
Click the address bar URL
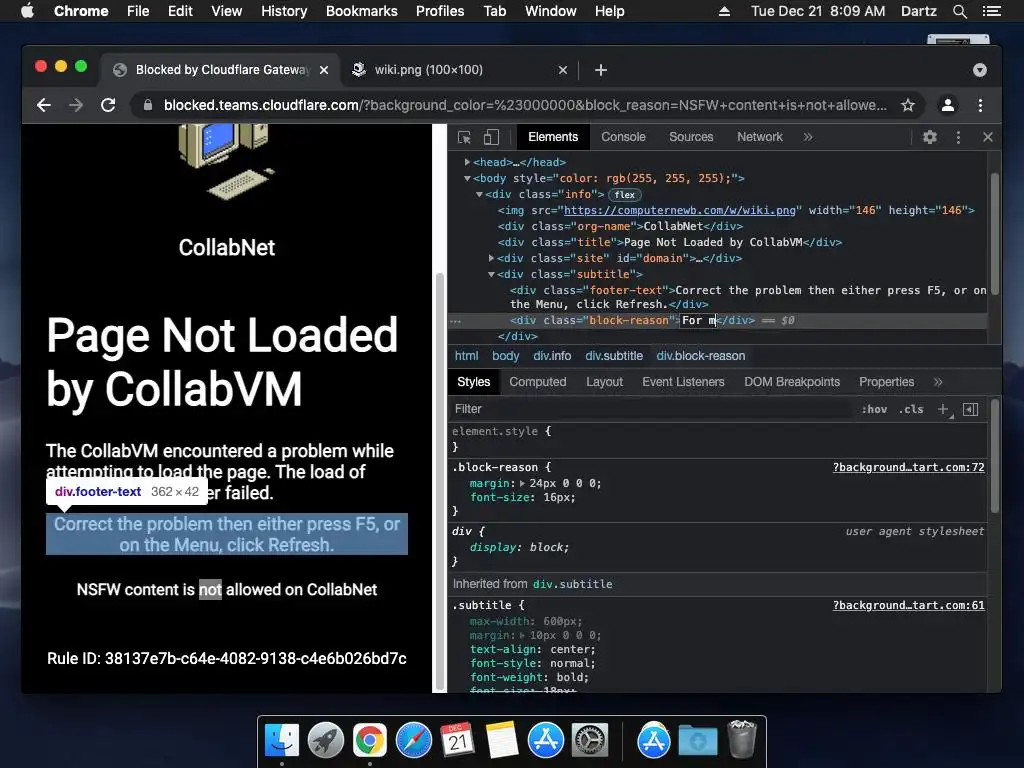pyautogui.click(x=525, y=105)
